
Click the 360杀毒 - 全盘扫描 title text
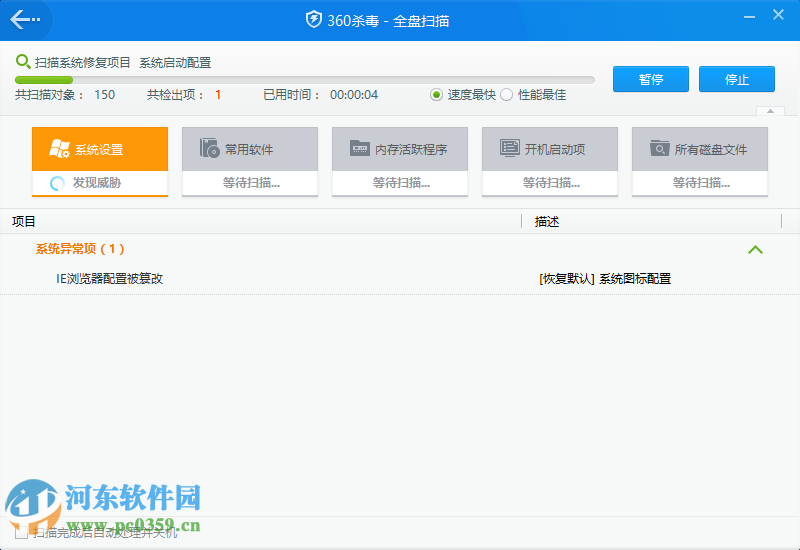pyautogui.click(x=388, y=21)
